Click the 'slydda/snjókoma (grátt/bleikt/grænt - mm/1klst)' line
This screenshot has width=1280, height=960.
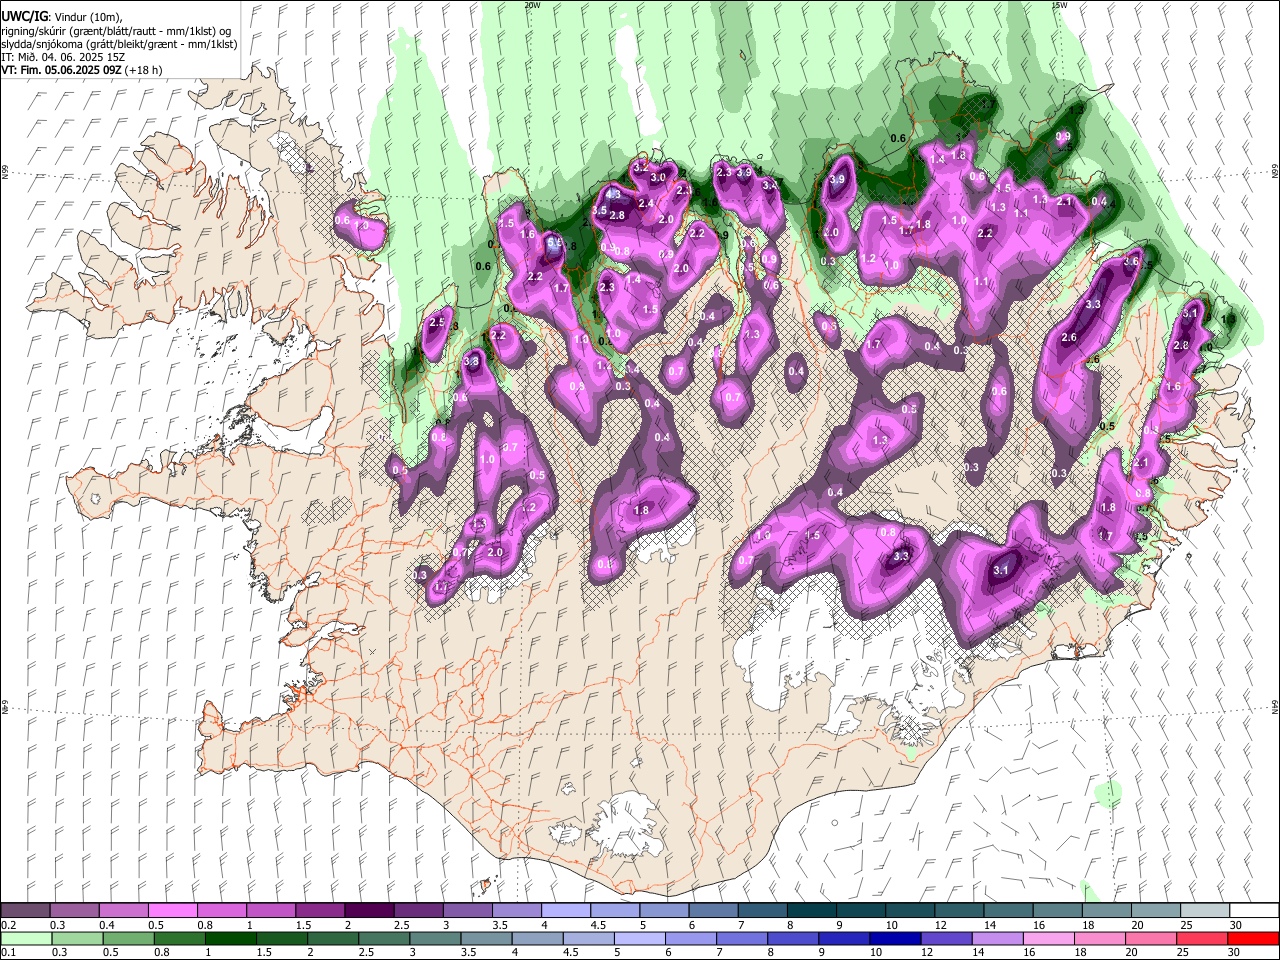pos(119,44)
